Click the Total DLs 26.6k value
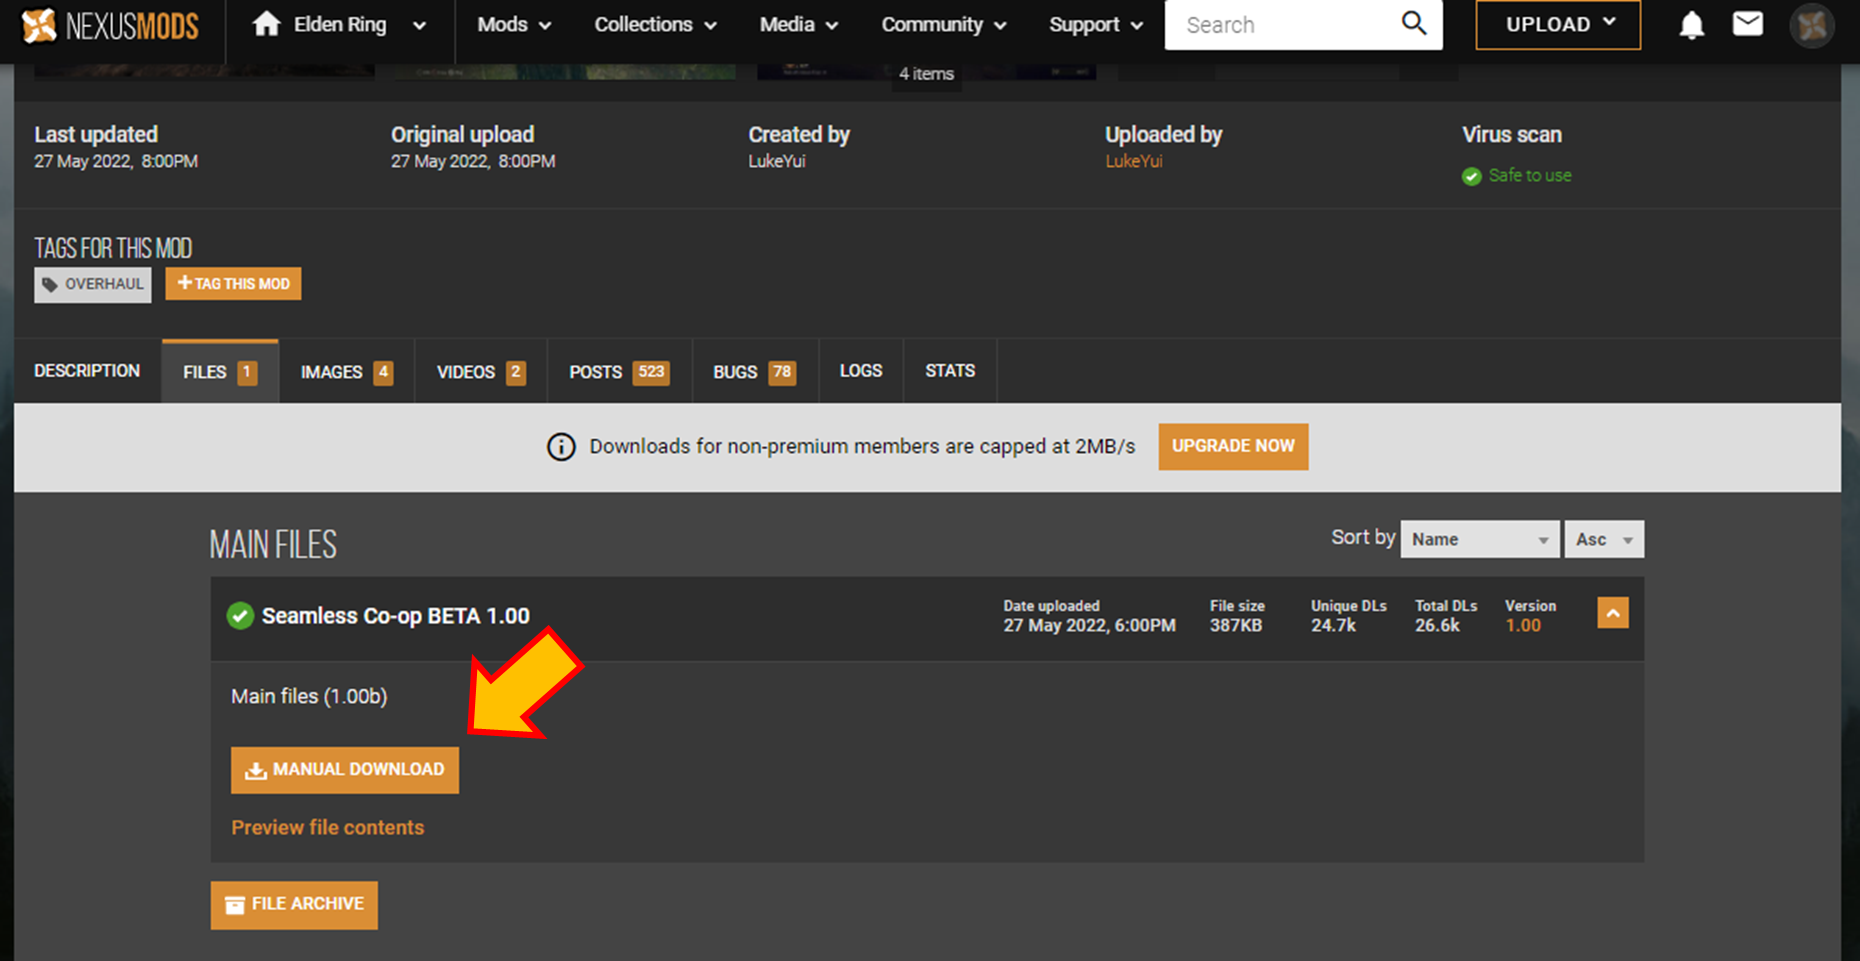Image resolution: width=1860 pixels, height=961 pixels. coord(1437,626)
